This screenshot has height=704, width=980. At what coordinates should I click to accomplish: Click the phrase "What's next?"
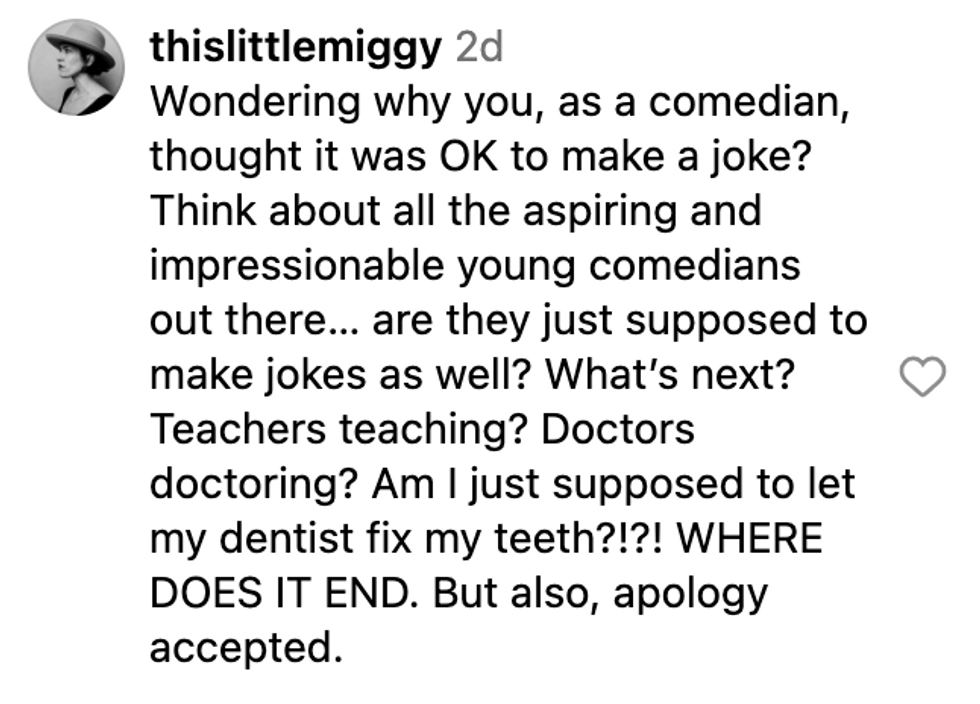coord(669,375)
